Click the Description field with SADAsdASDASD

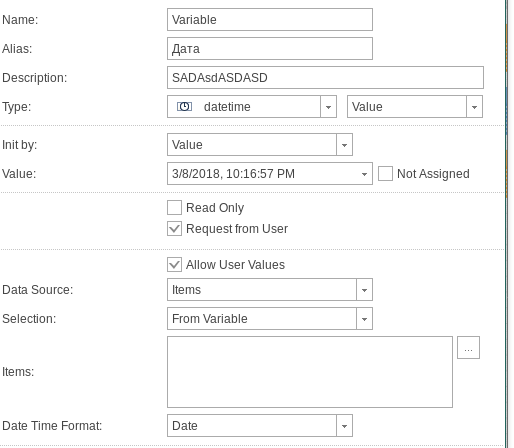(325, 78)
